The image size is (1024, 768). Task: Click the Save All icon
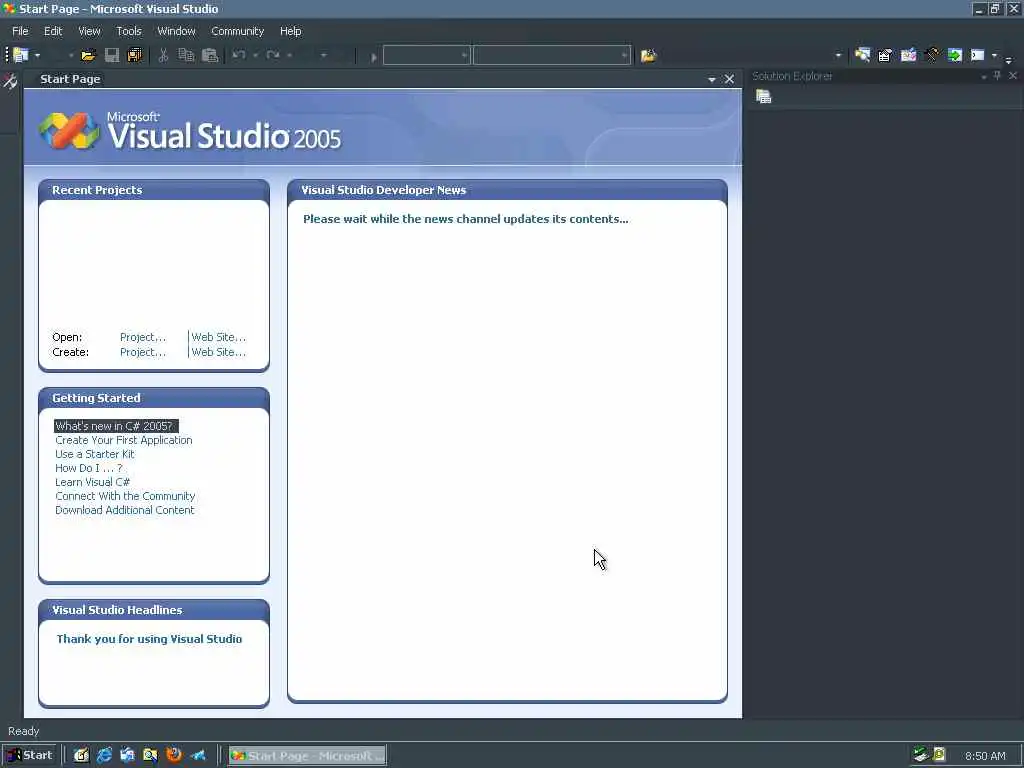(135, 56)
